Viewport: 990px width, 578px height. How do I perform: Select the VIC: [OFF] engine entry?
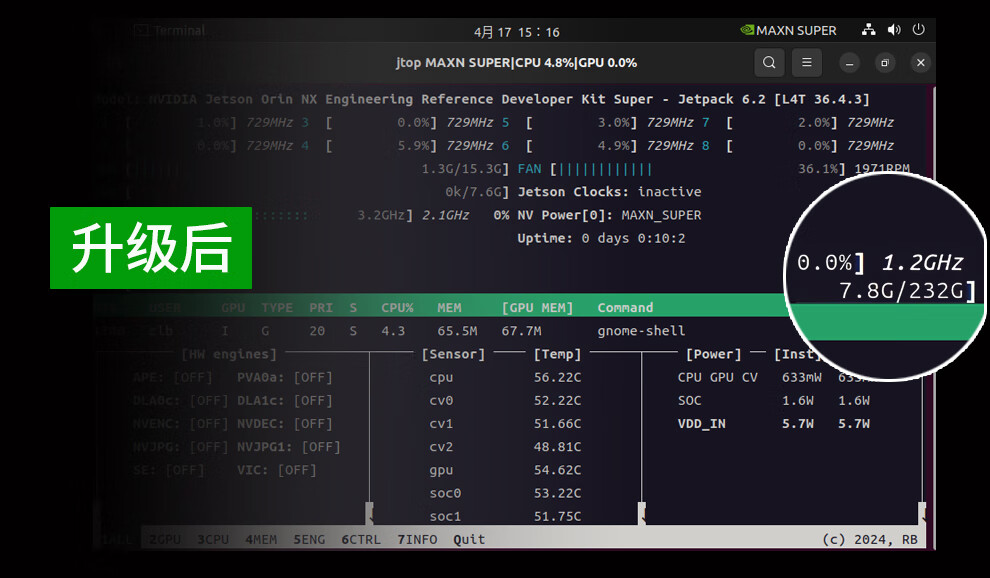click(277, 470)
